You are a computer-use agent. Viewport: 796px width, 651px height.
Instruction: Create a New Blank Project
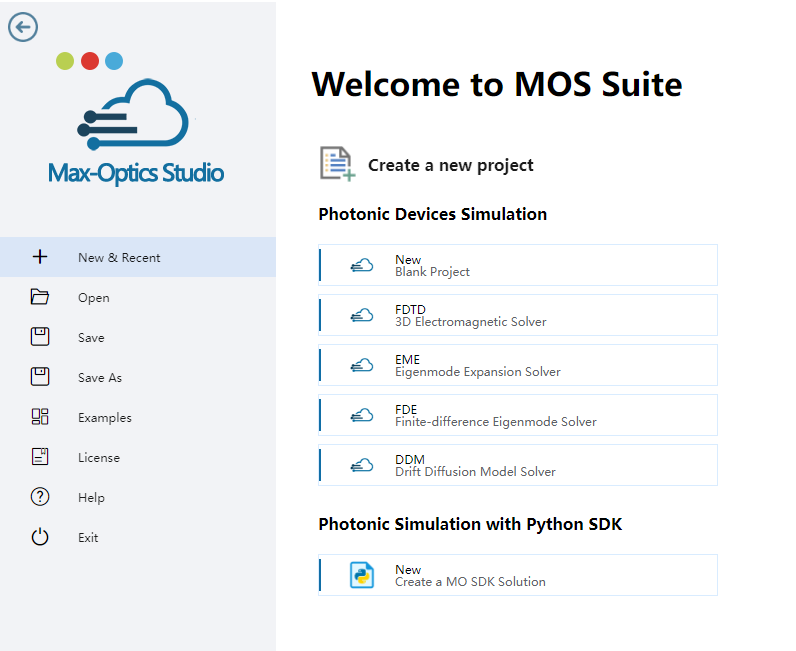pyautogui.click(x=518, y=265)
